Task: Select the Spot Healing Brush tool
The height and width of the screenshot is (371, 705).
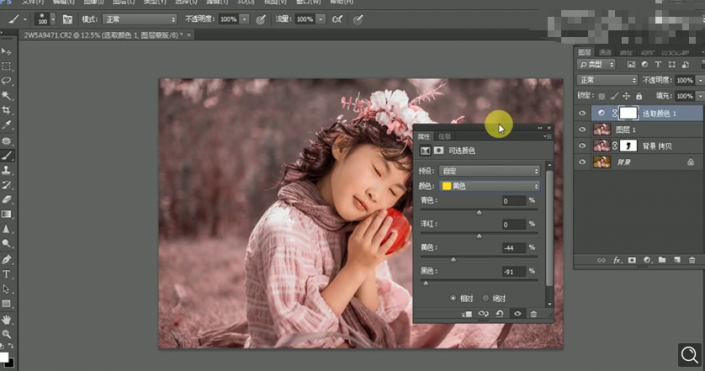Action: coord(6,141)
